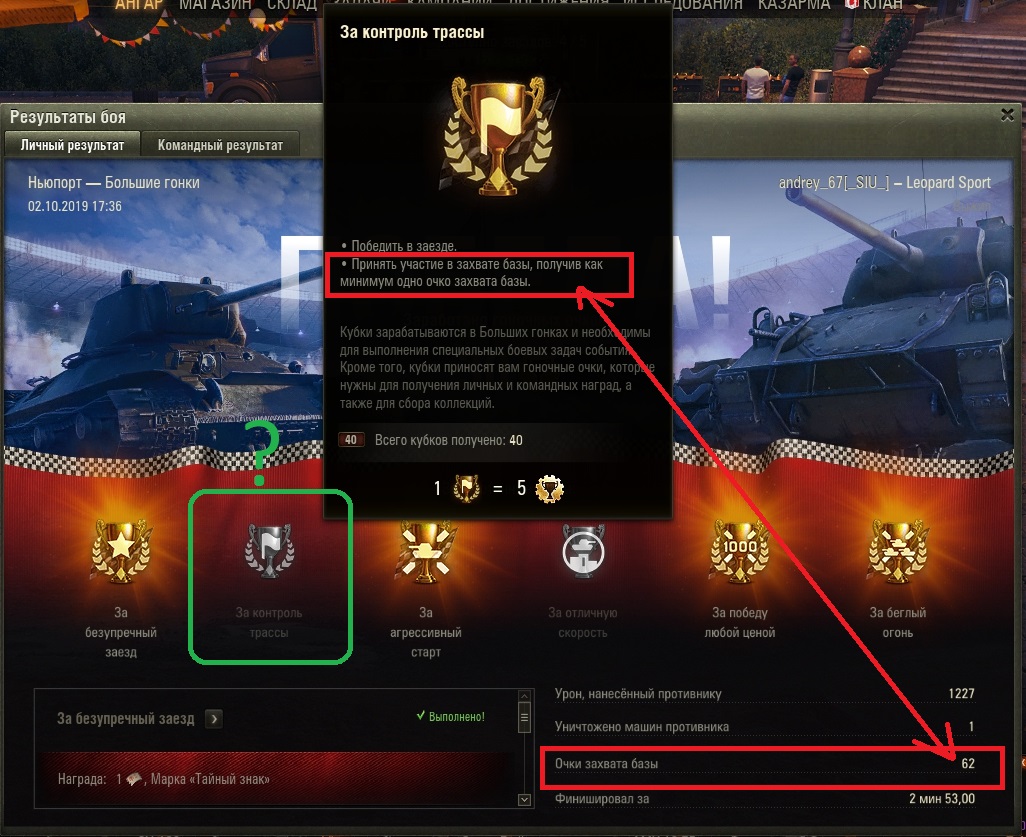Click the large trophy in the tooltip

coord(499,137)
